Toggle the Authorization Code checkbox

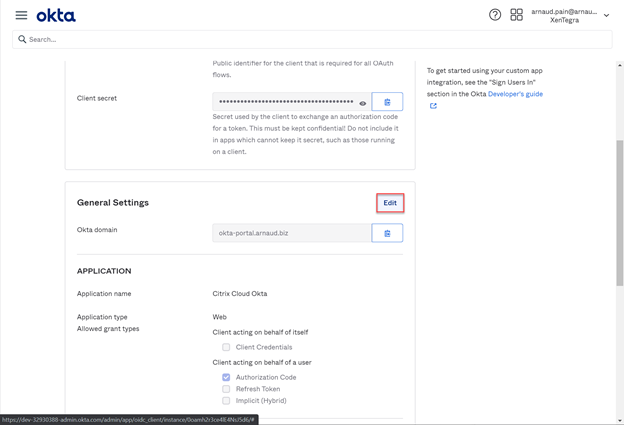[226, 377]
